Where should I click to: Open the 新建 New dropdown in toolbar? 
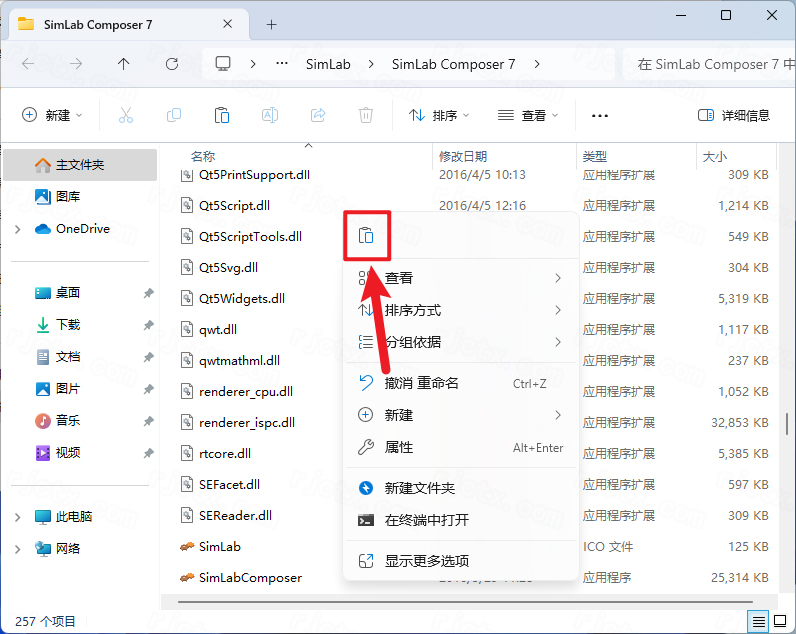[52, 115]
